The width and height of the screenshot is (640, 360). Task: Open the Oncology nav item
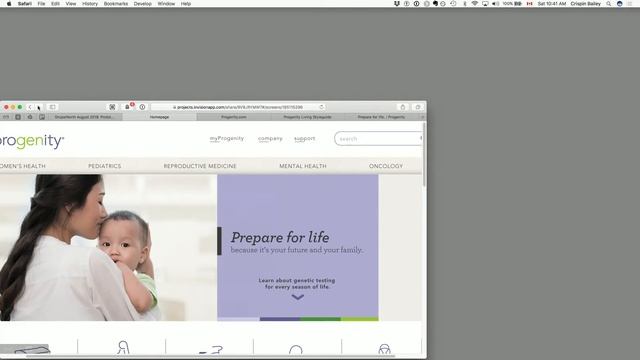386,166
